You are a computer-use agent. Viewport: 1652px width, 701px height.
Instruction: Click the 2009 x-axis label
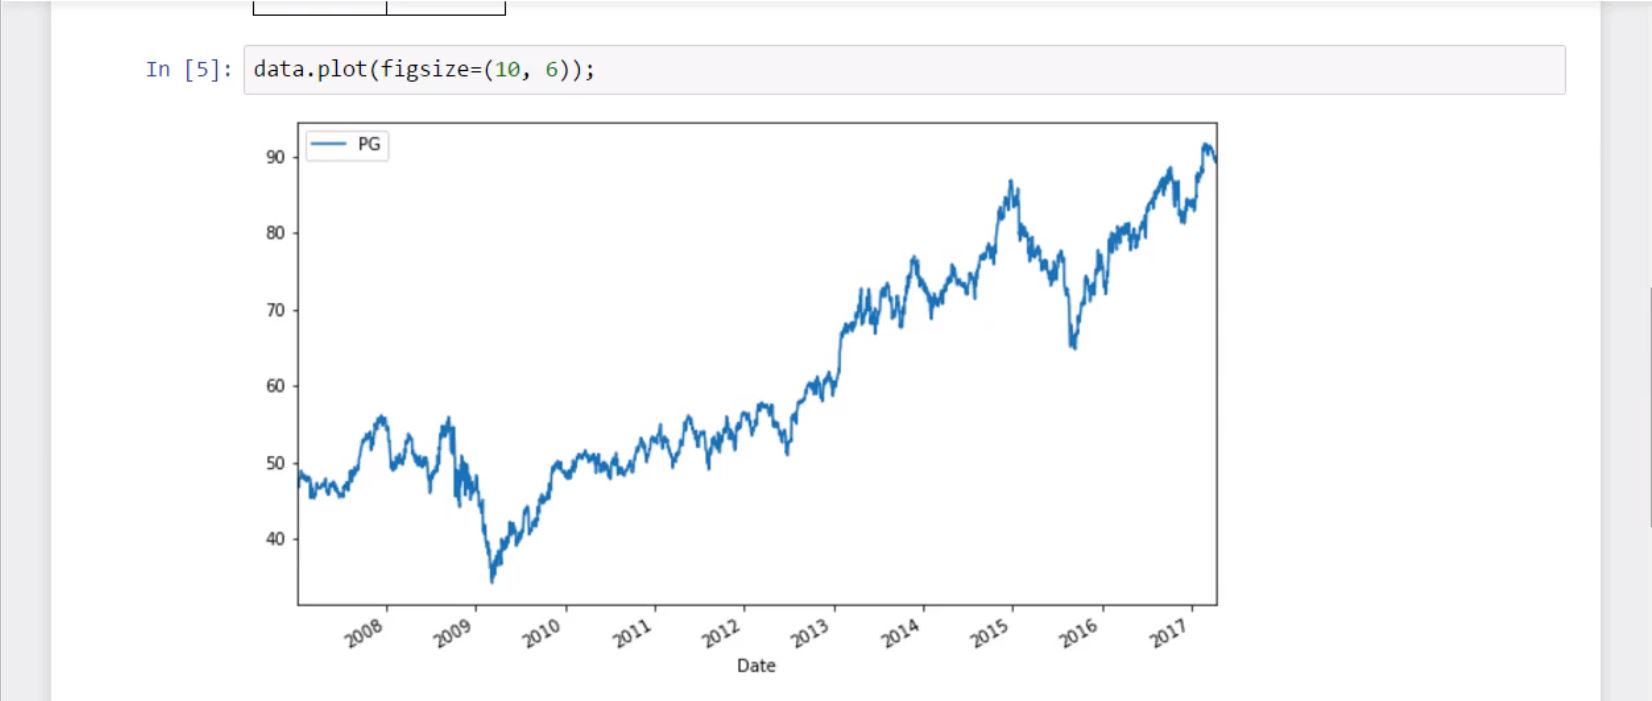point(453,633)
